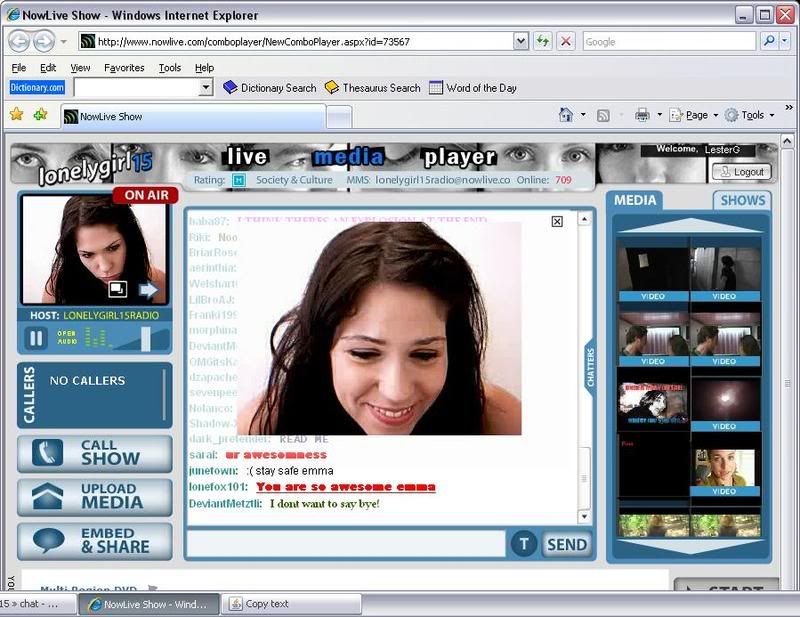Viewport: 800px width, 617px height.
Task: Click the chat message input field
Action: click(x=346, y=544)
